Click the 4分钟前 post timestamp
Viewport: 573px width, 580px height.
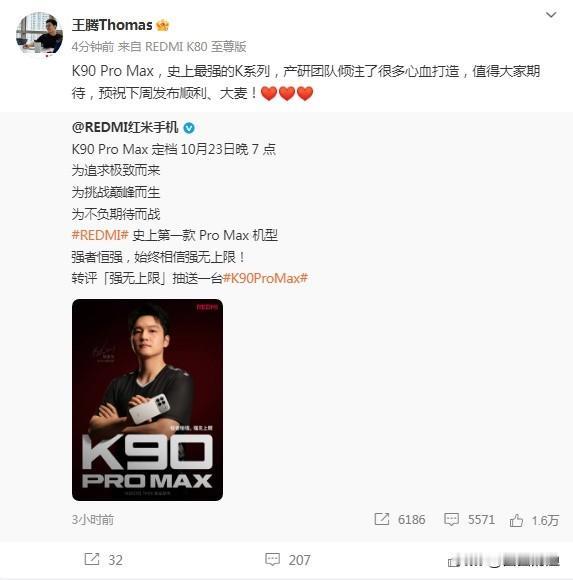tap(92, 47)
